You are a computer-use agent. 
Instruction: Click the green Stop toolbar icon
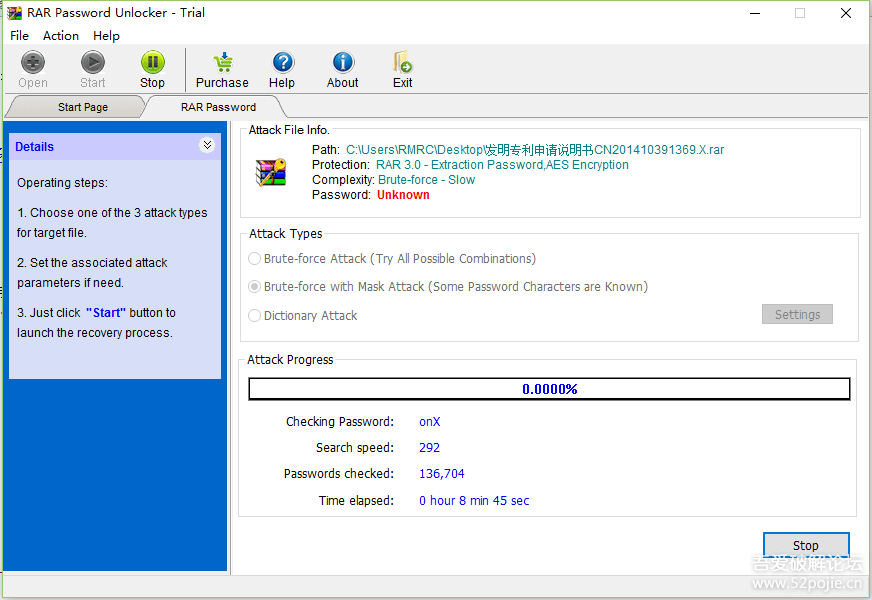click(152, 63)
